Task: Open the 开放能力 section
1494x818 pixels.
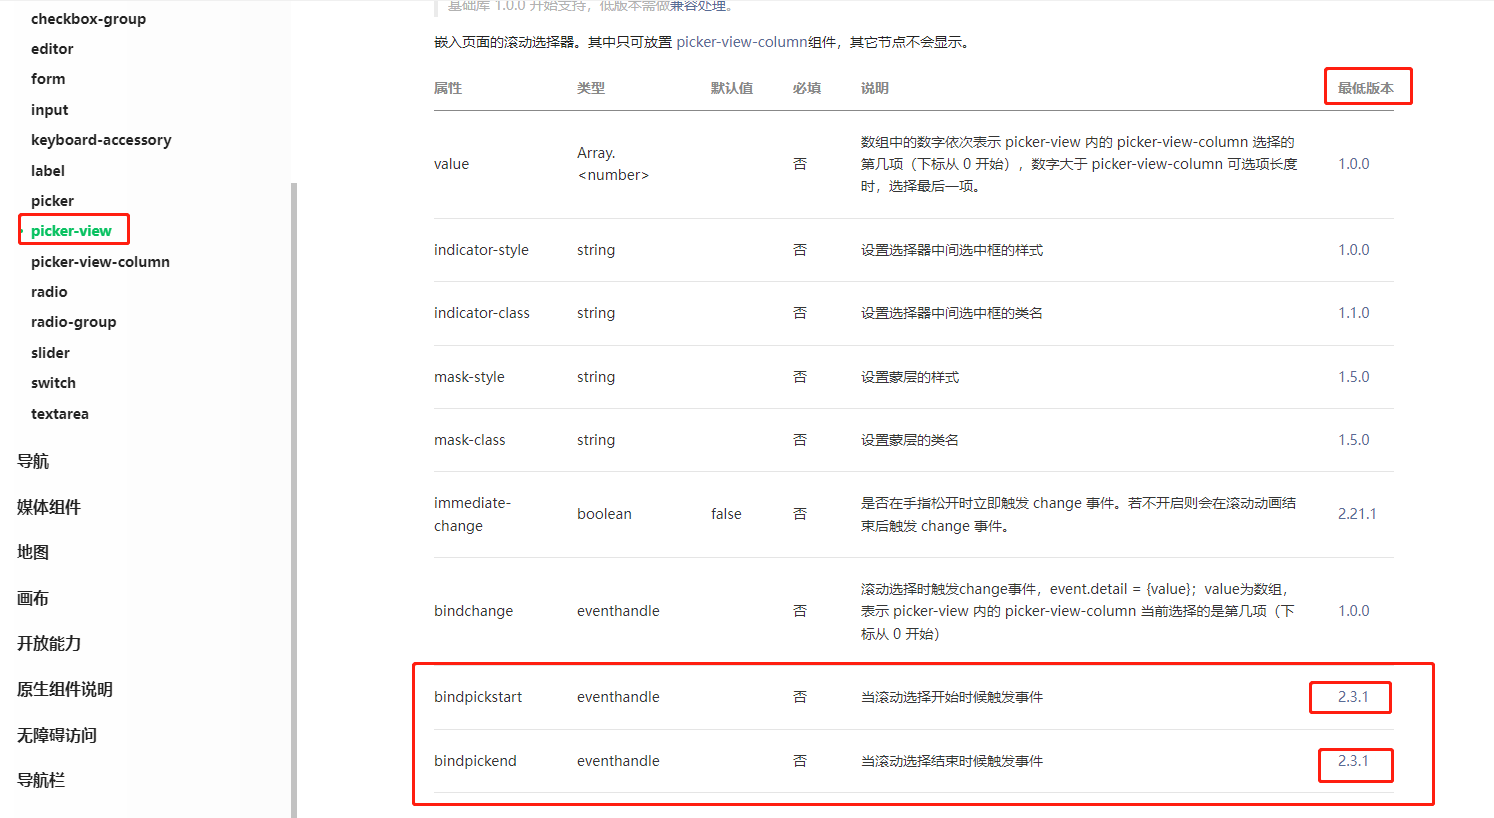Action: (x=49, y=643)
